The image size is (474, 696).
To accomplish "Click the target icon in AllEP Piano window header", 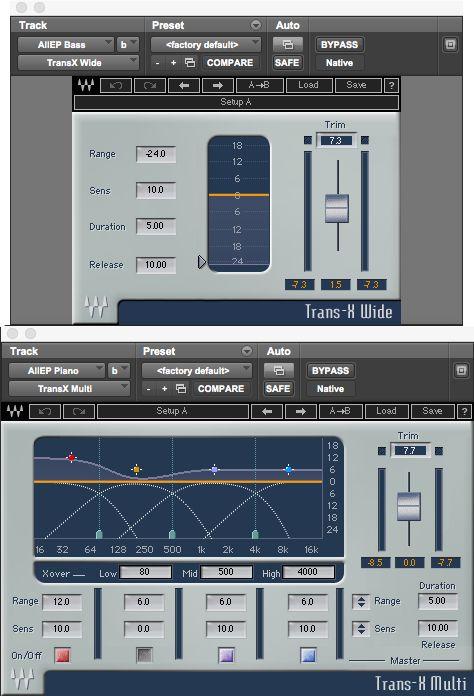I will pos(461,371).
